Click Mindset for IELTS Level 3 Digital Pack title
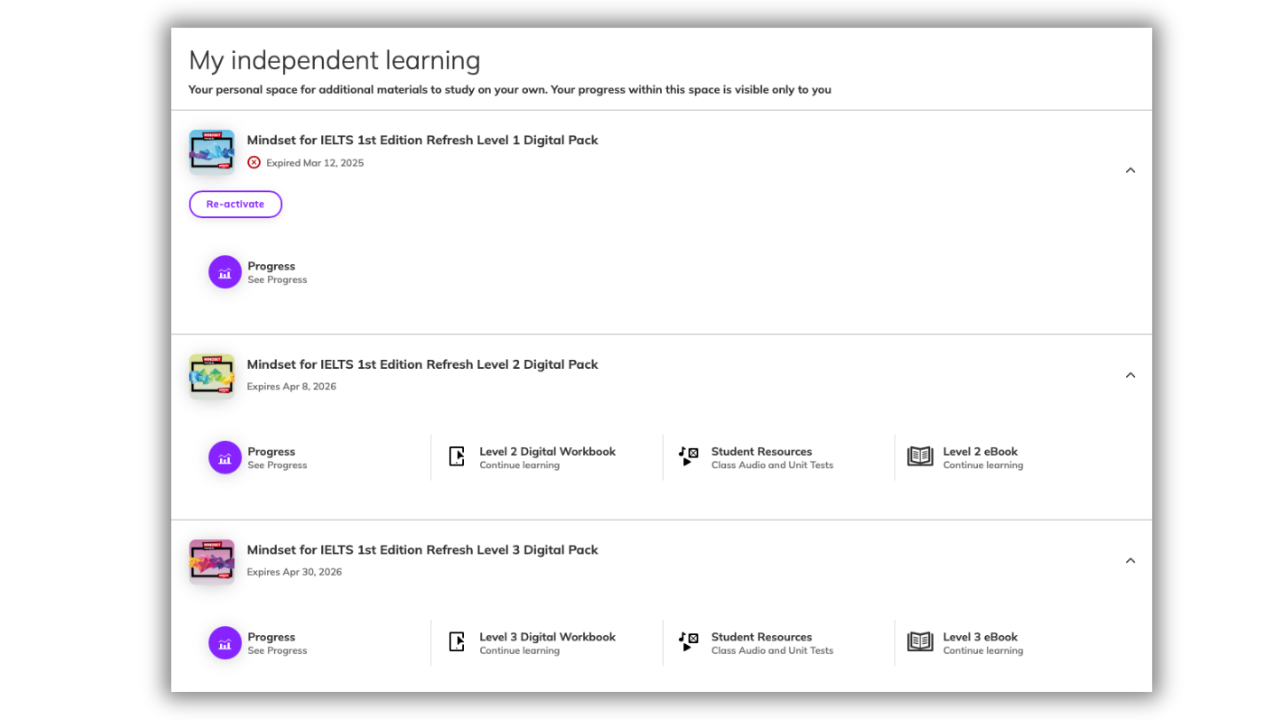 [422, 550]
